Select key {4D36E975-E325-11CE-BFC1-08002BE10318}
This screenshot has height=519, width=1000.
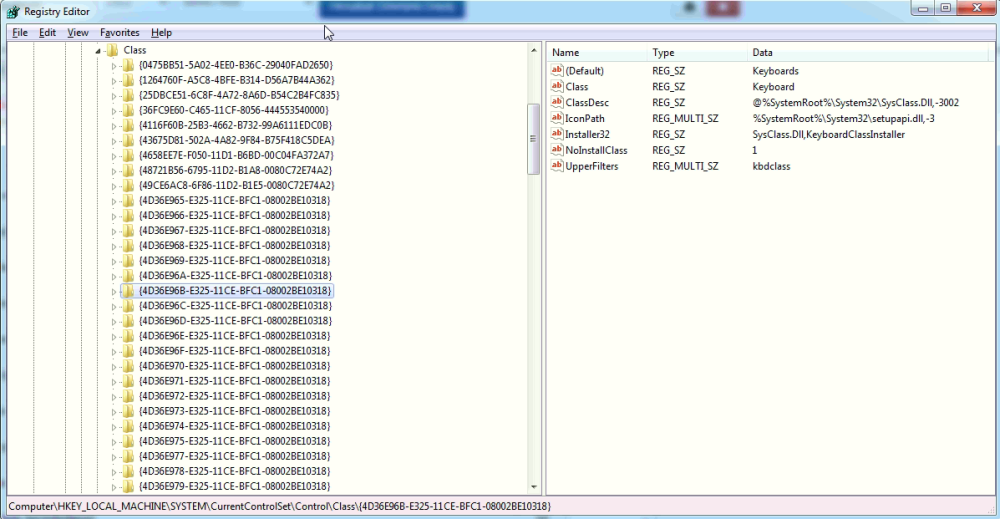[235, 441]
